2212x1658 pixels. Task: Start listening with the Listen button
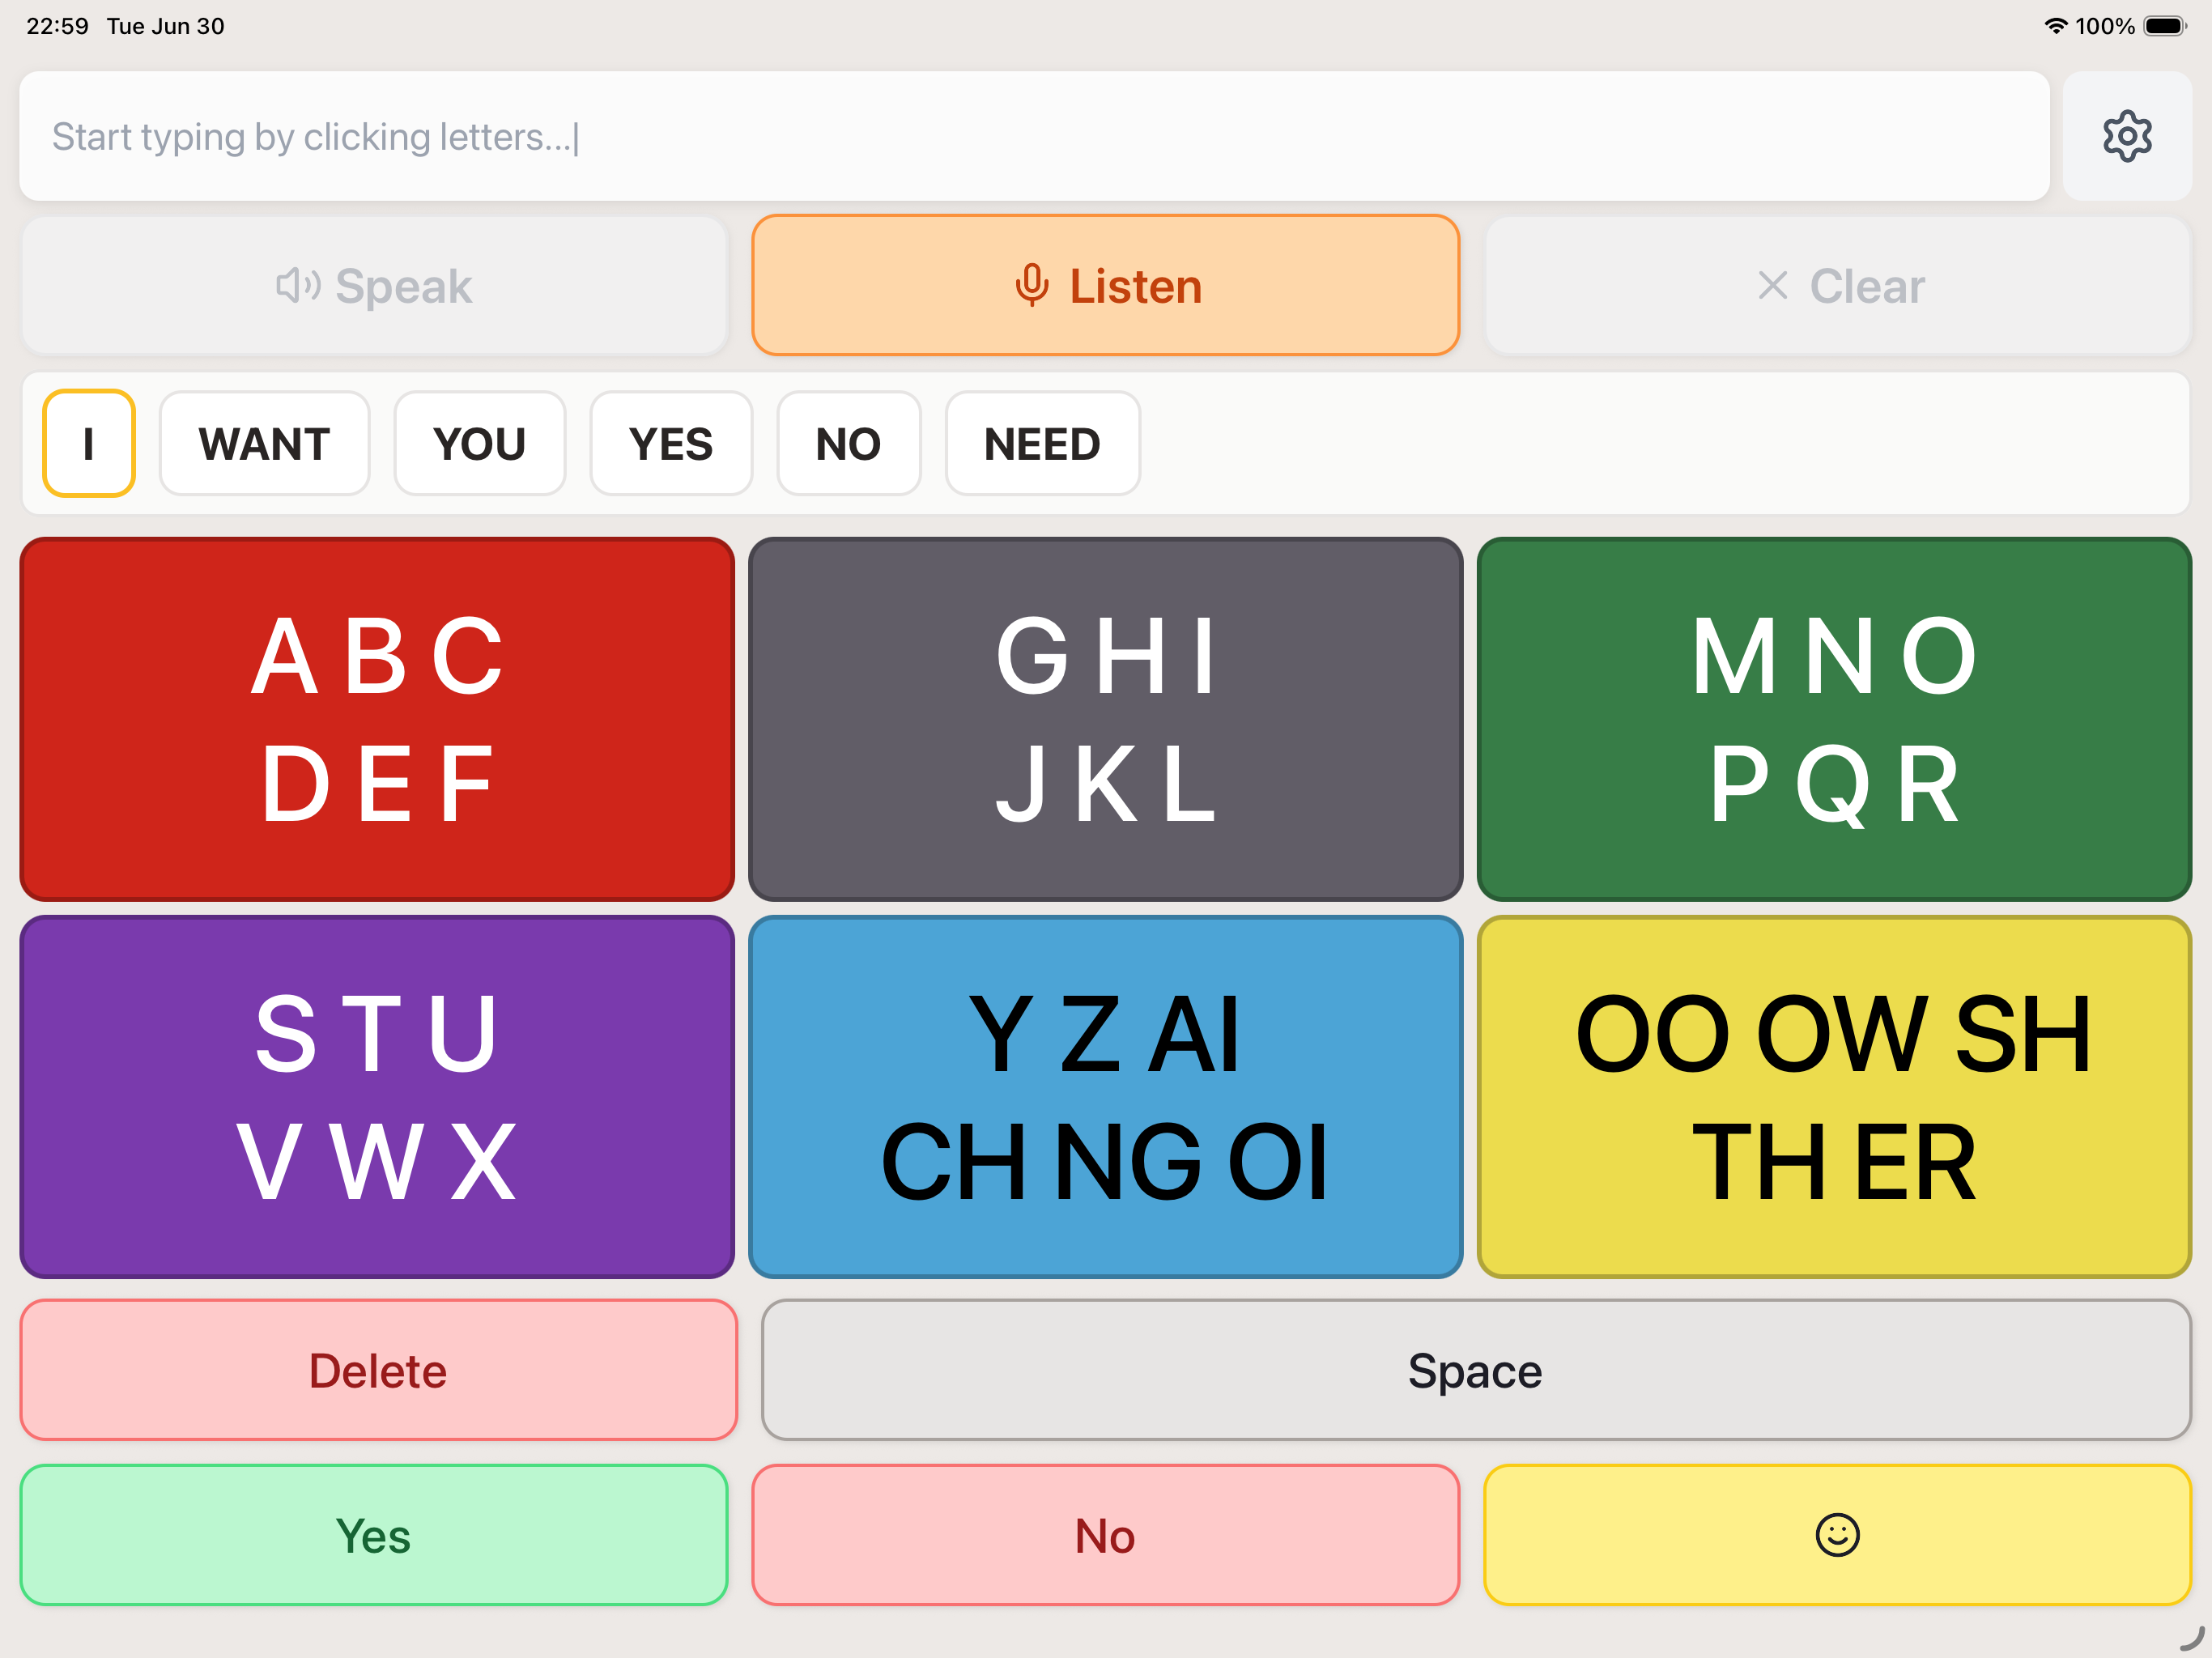pos(1105,286)
